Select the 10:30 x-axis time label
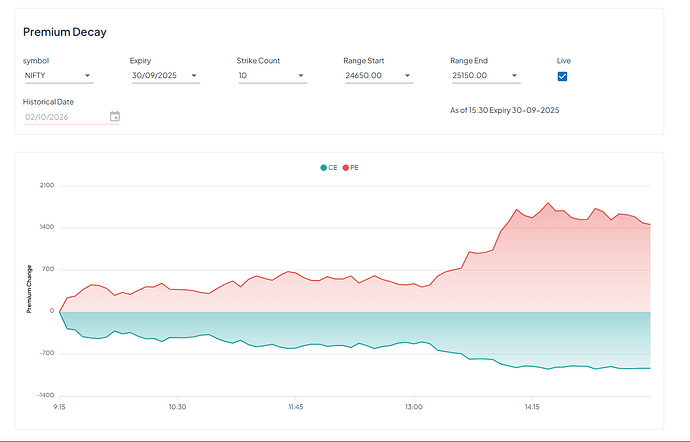The width and height of the screenshot is (690, 442). click(x=178, y=407)
